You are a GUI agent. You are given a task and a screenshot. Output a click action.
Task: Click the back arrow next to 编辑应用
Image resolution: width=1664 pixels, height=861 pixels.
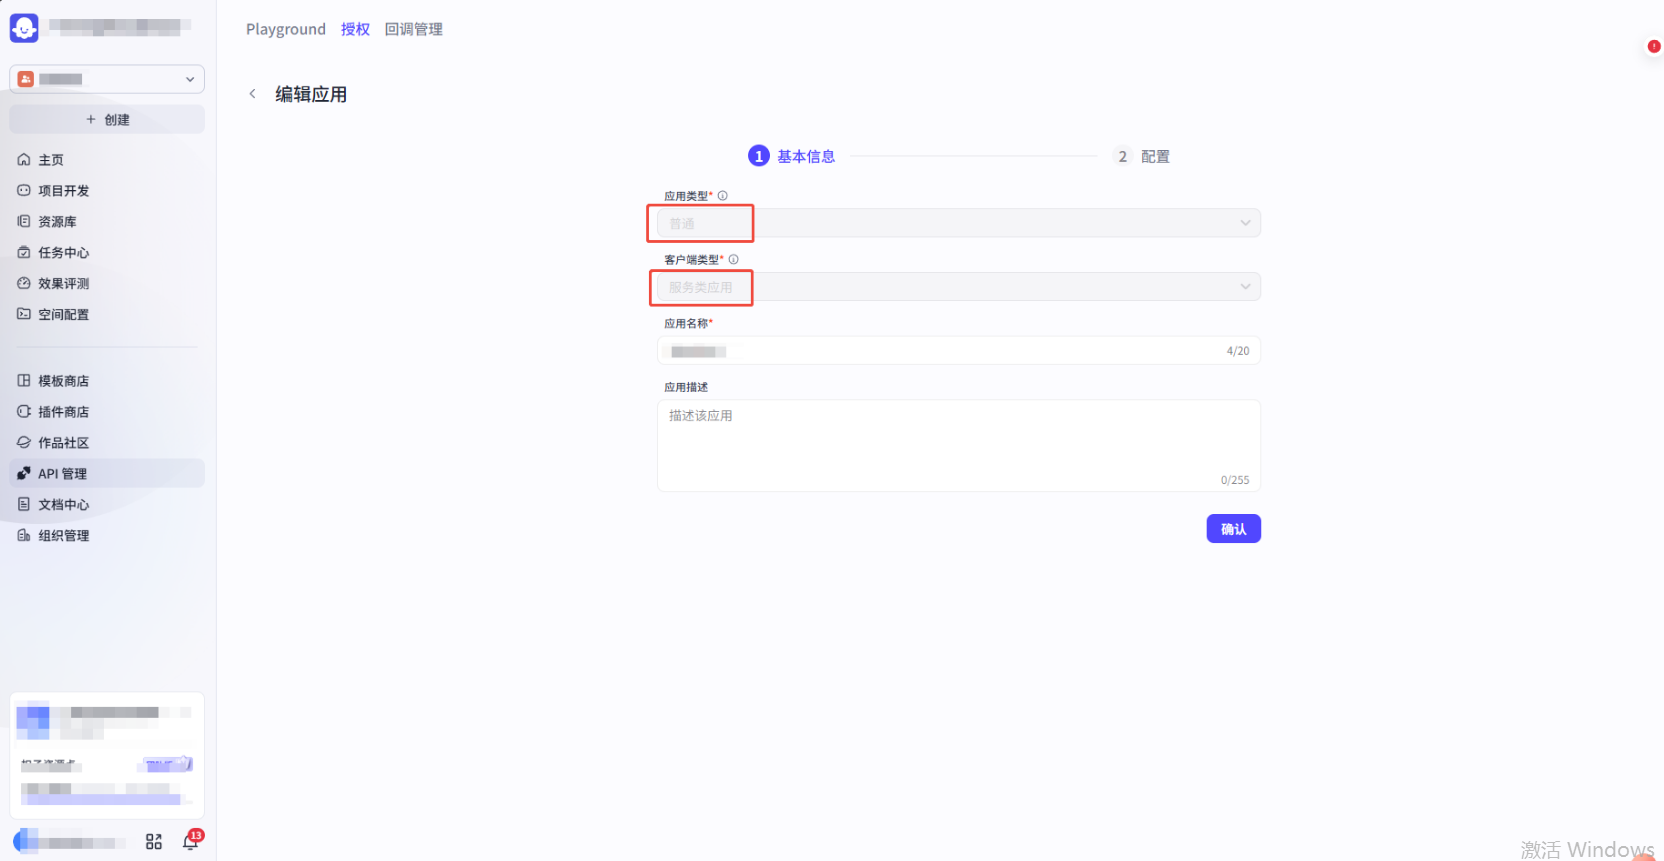(252, 94)
